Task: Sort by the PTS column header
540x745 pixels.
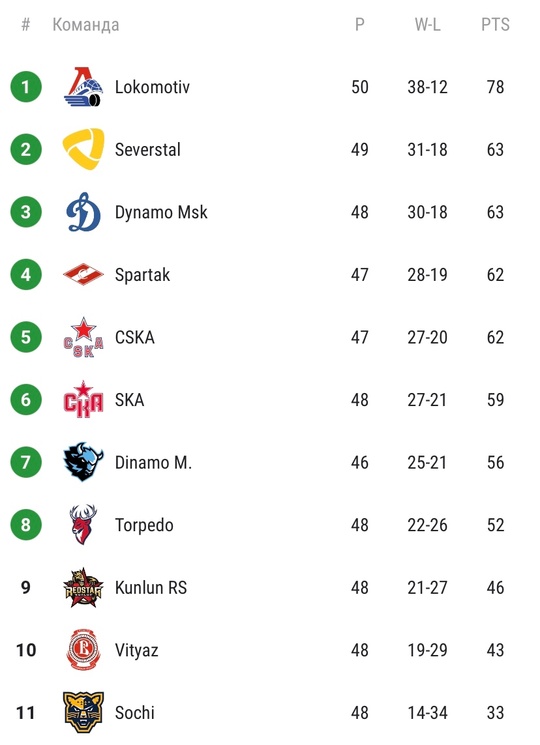Action: coord(495,24)
